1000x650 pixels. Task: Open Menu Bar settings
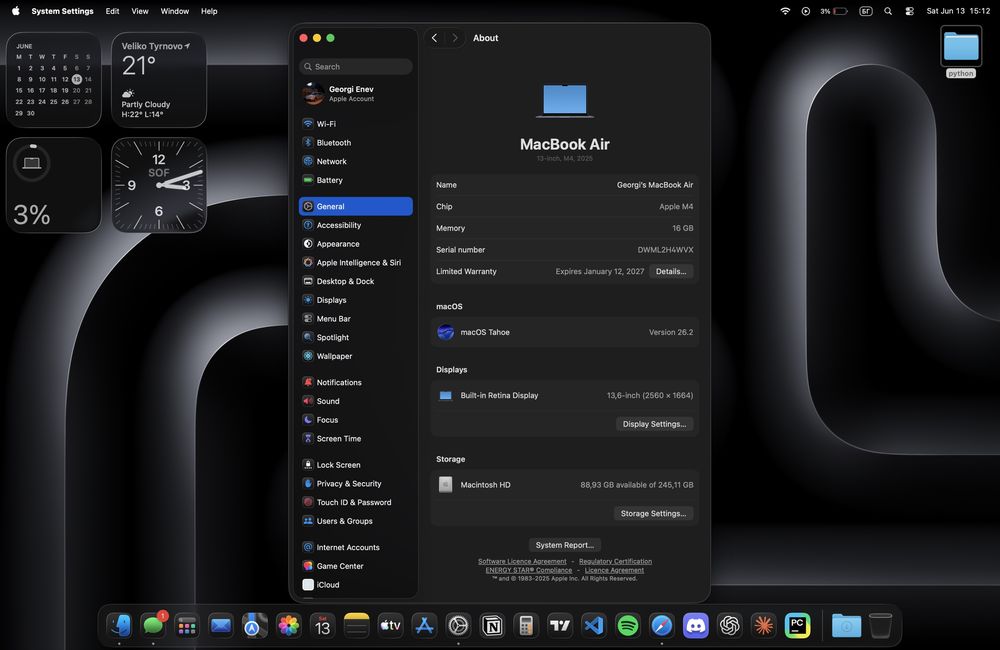point(355,318)
